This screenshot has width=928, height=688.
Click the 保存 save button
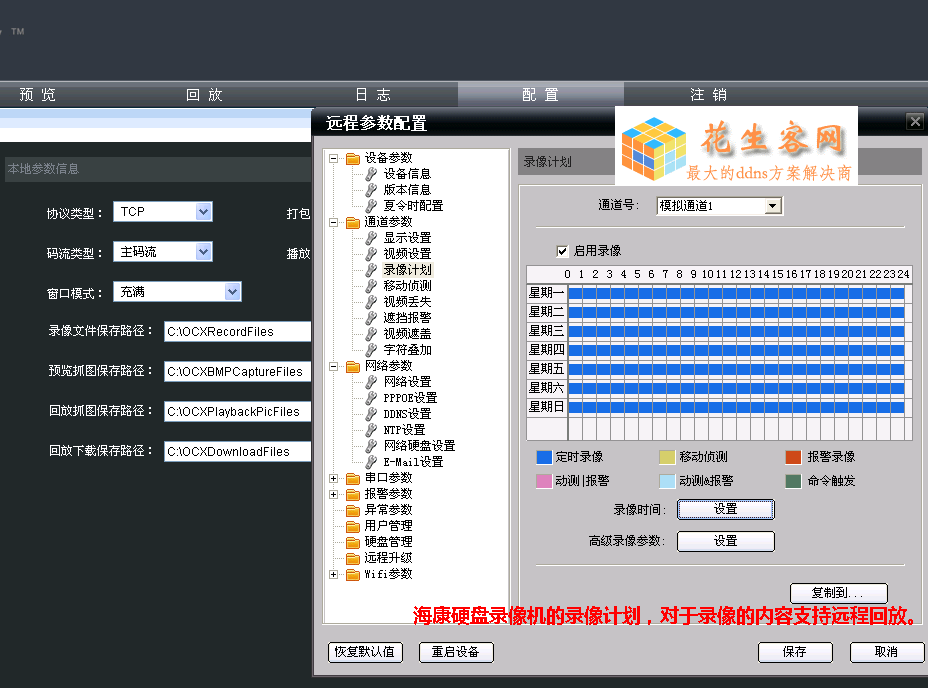[795, 652]
